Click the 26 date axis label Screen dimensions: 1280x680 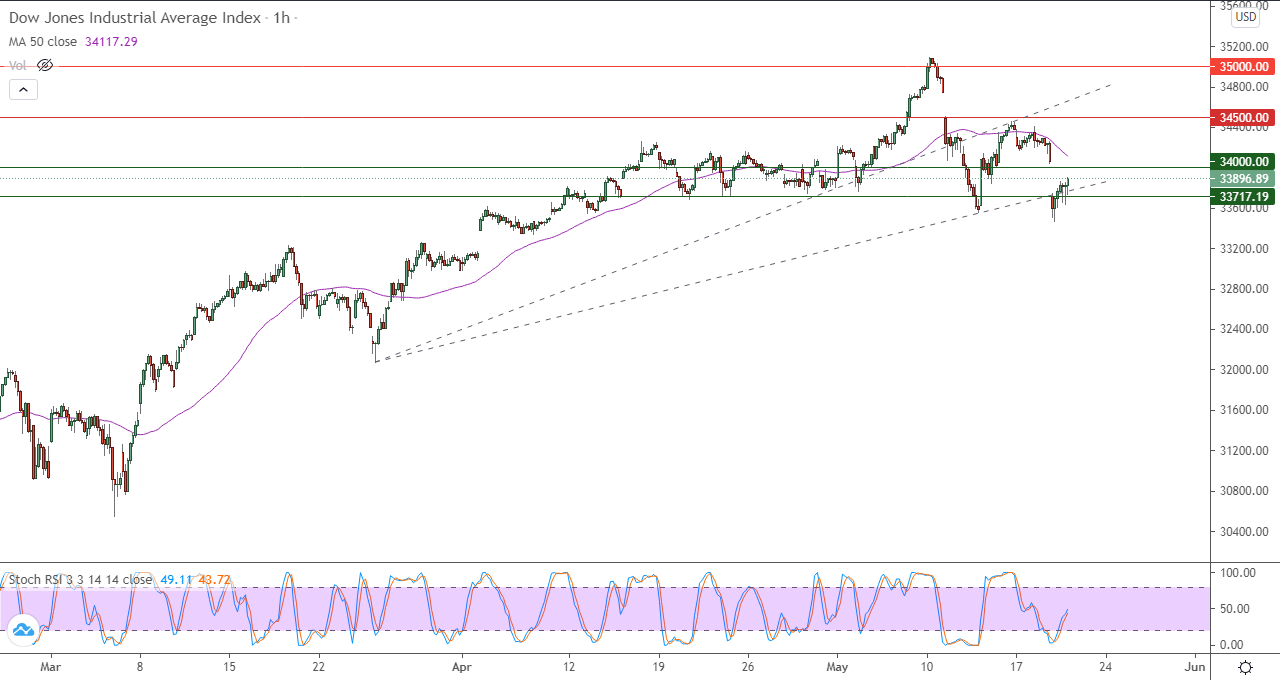[x=747, y=666]
